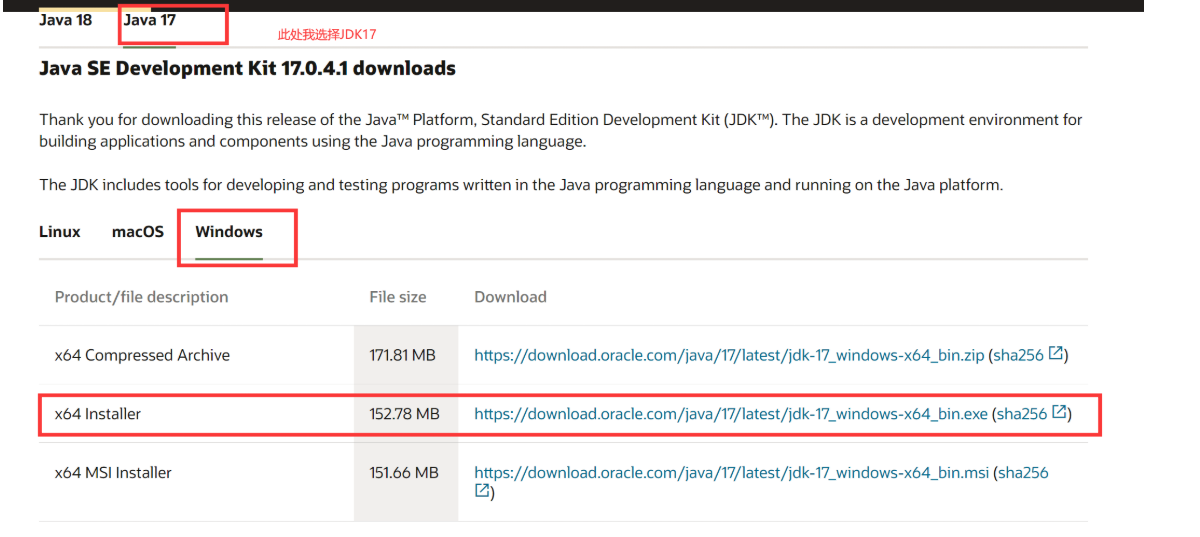
Task: Click the 171.81 MB file size
Action: pyautogui.click(x=402, y=355)
